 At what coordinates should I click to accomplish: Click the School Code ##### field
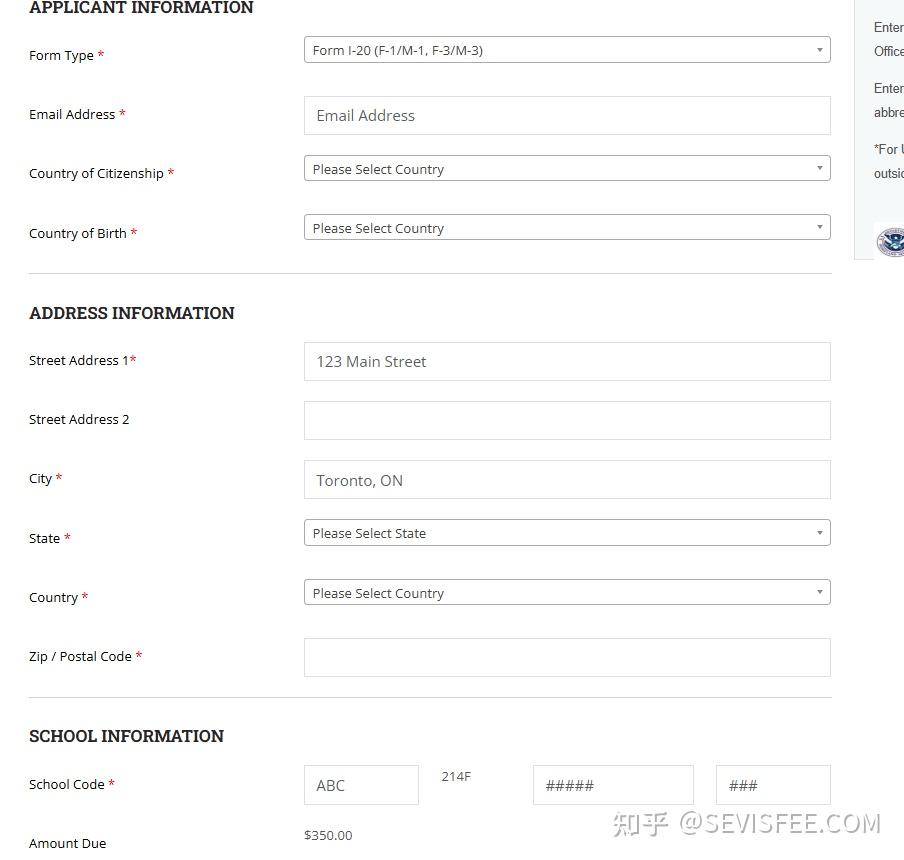[613, 785]
